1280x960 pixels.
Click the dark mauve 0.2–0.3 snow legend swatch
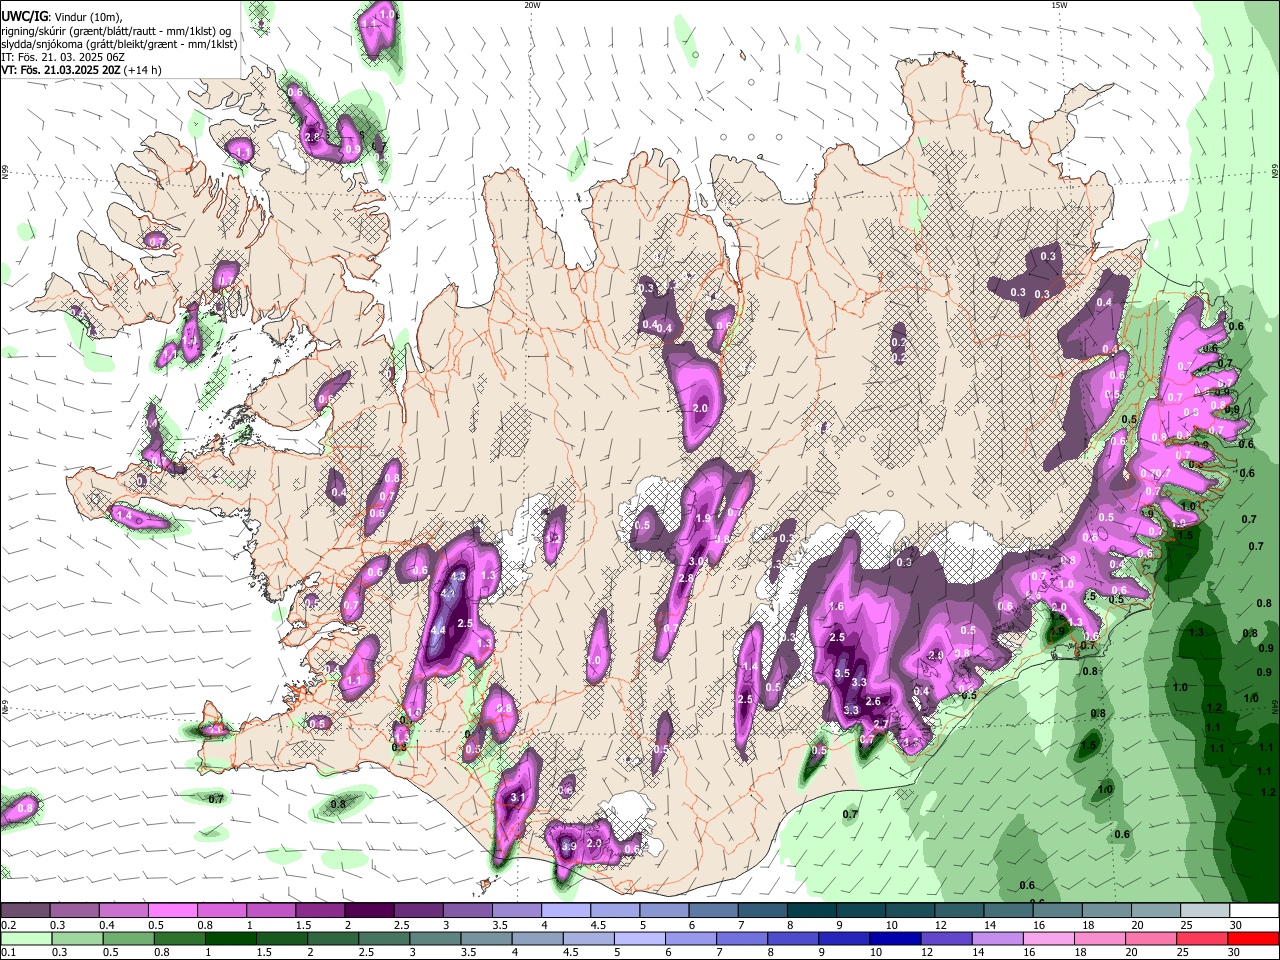click(26, 910)
